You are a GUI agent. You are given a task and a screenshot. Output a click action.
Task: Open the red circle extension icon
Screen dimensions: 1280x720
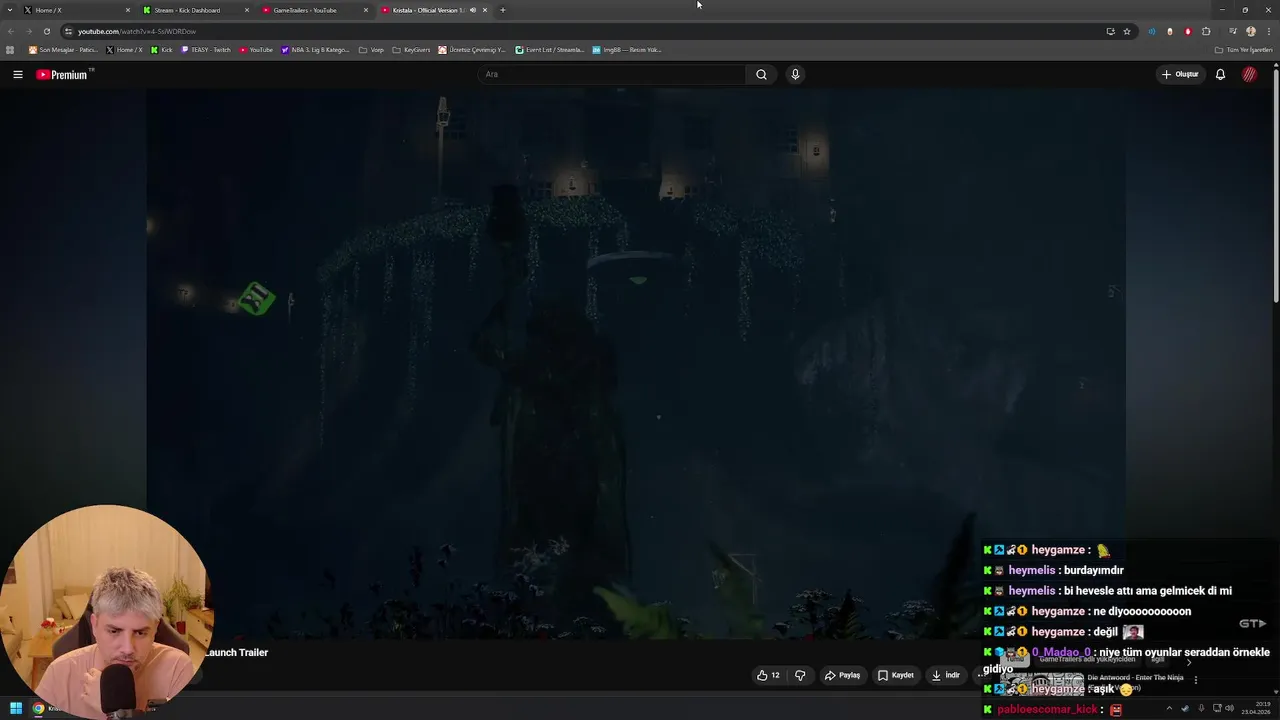click(1188, 31)
